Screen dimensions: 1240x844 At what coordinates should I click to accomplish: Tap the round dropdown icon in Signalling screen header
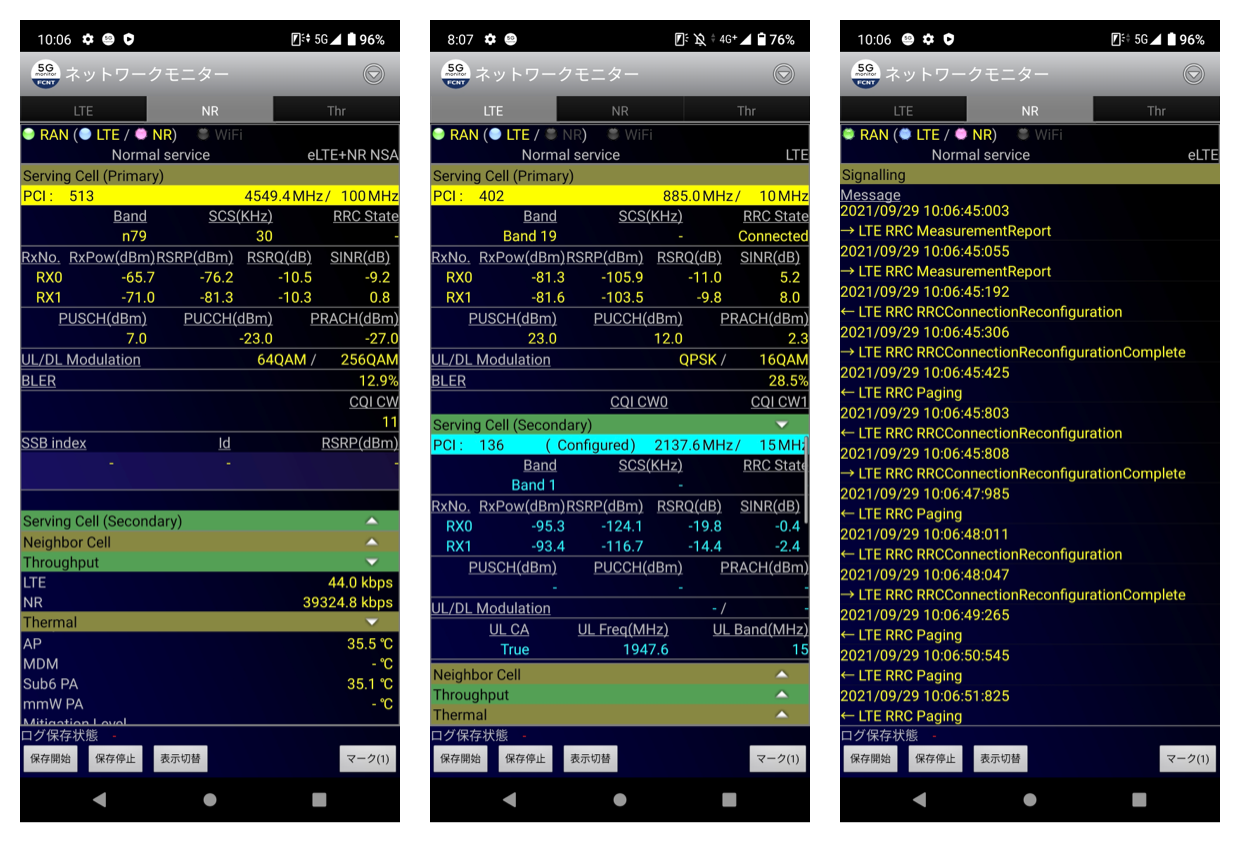click(1193, 74)
